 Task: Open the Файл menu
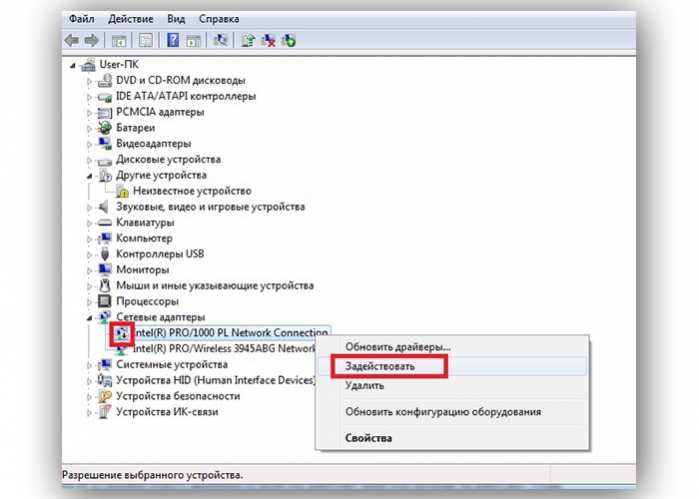pyautogui.click(x=82, y=19)
